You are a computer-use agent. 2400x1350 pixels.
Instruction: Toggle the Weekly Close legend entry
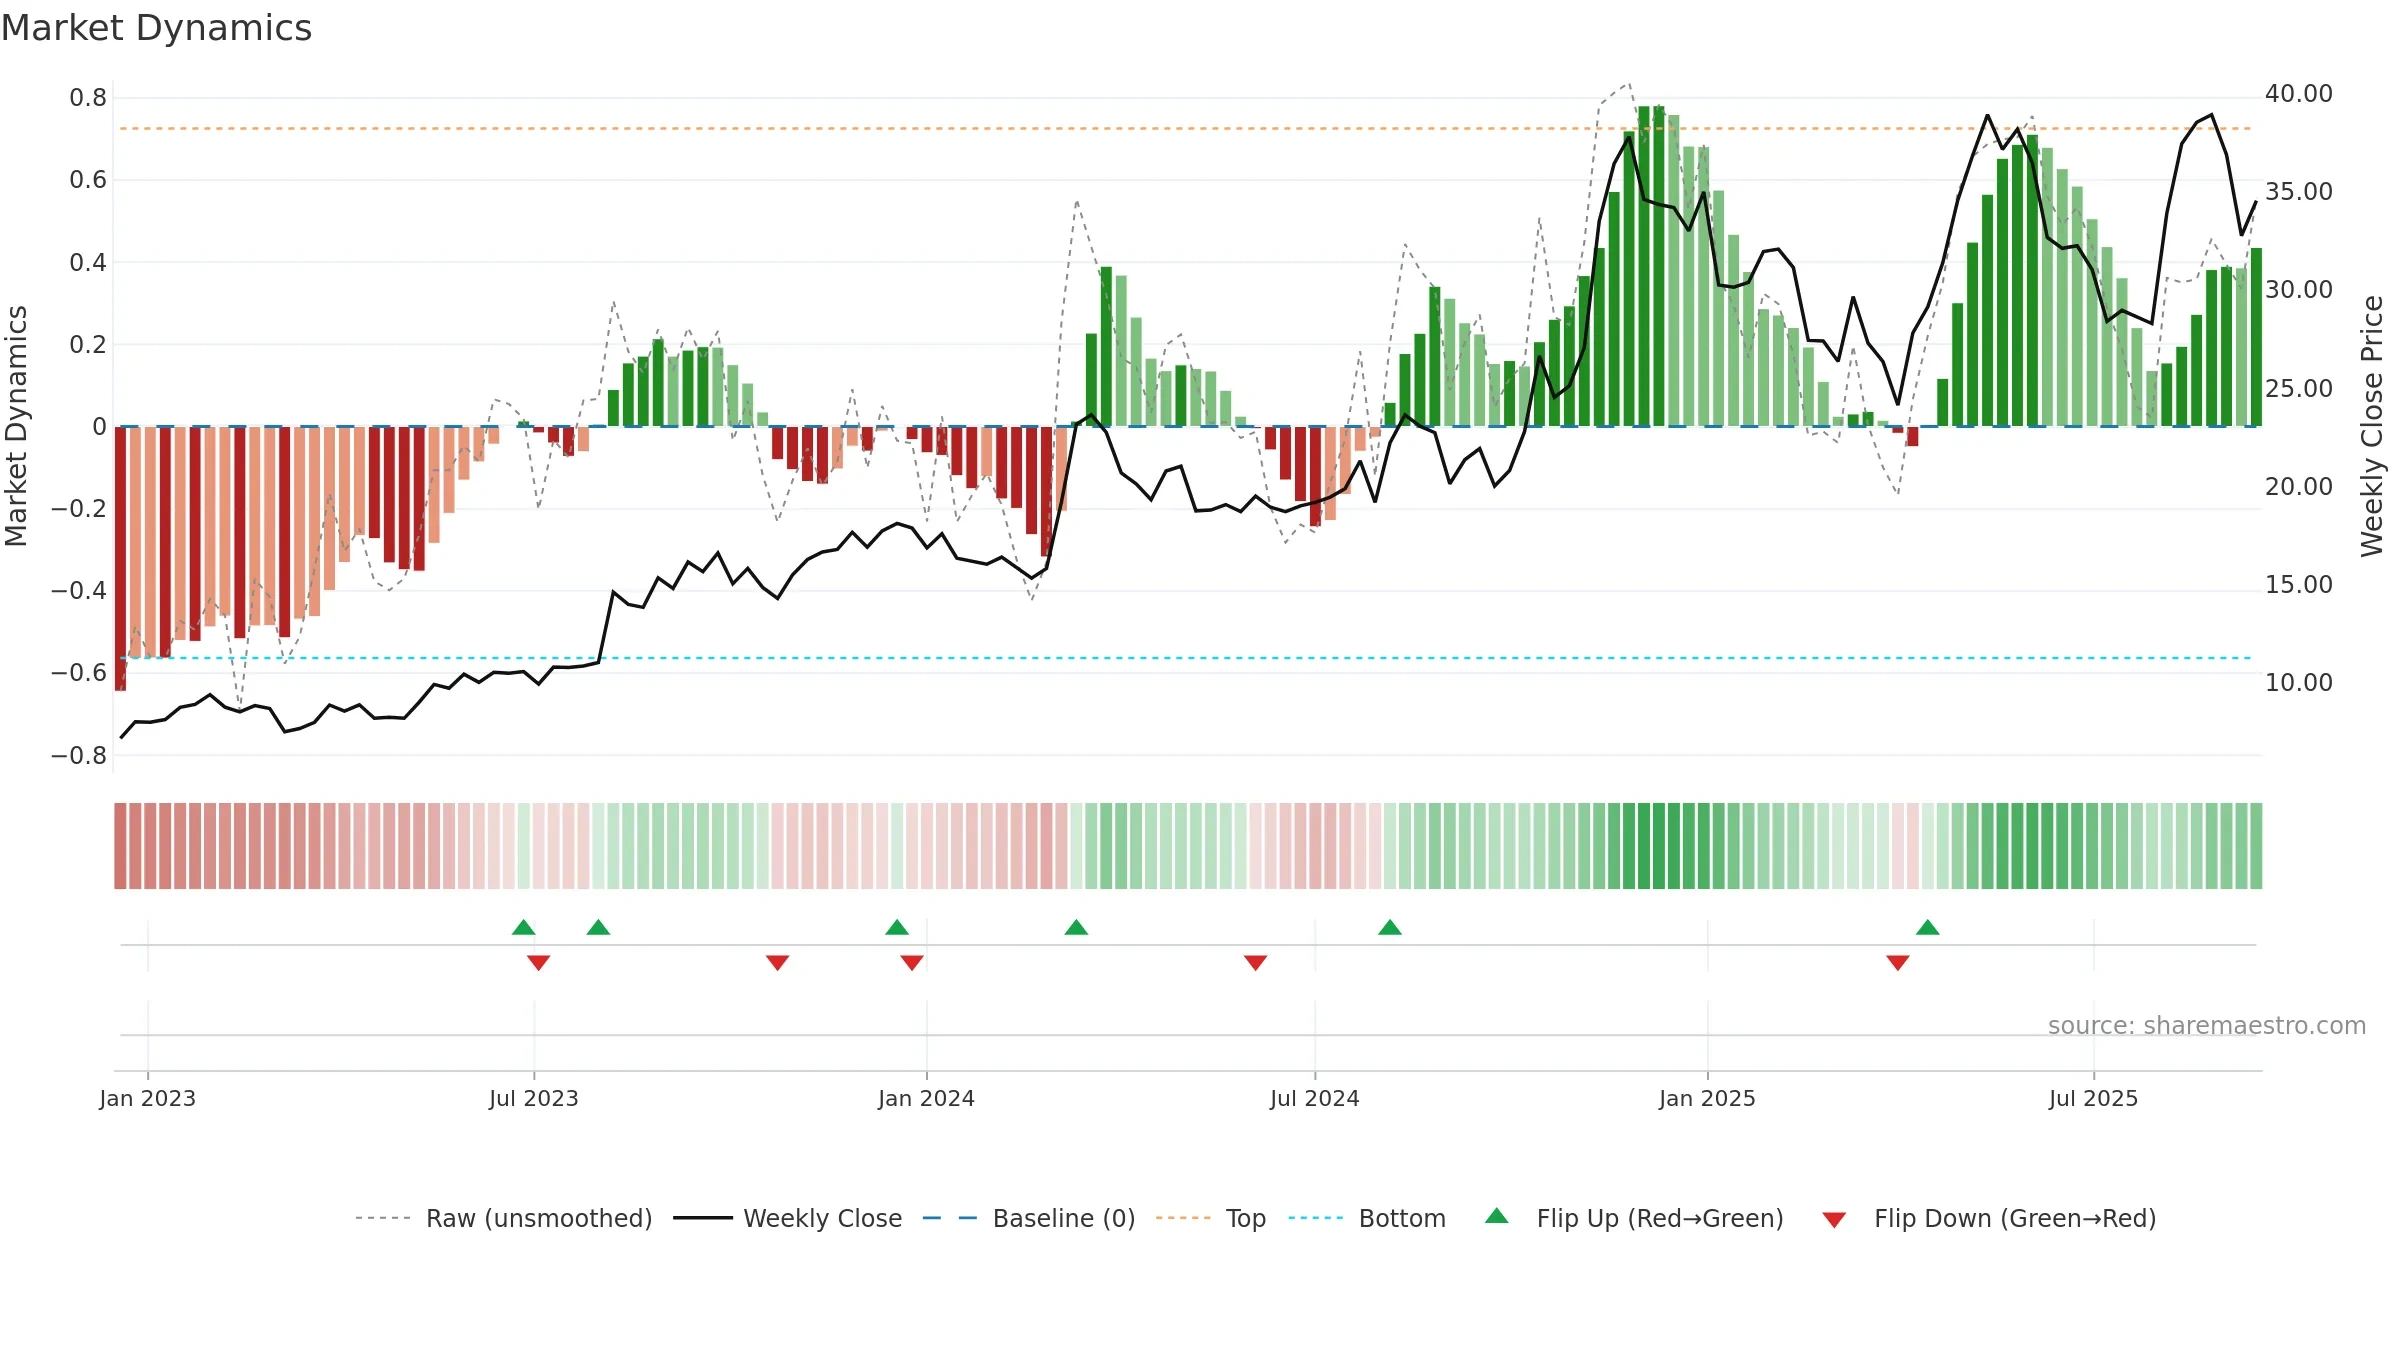pyautogui.click(x=788, y=1218)
